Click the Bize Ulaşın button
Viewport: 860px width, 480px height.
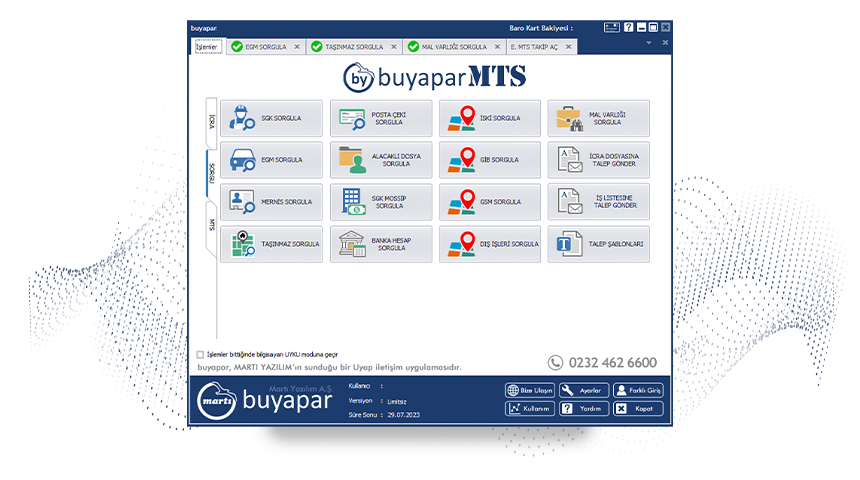pos(530,391)
